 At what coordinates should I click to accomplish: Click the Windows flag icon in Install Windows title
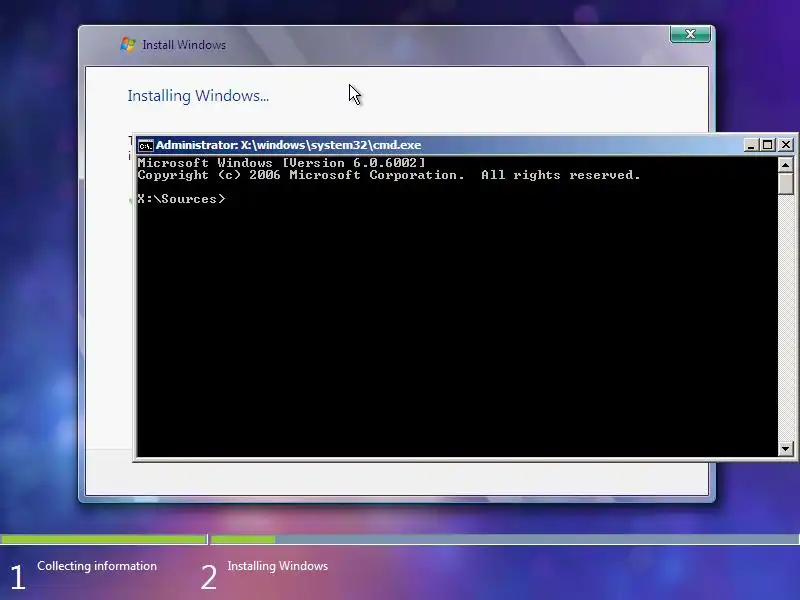tap(128, 44)
